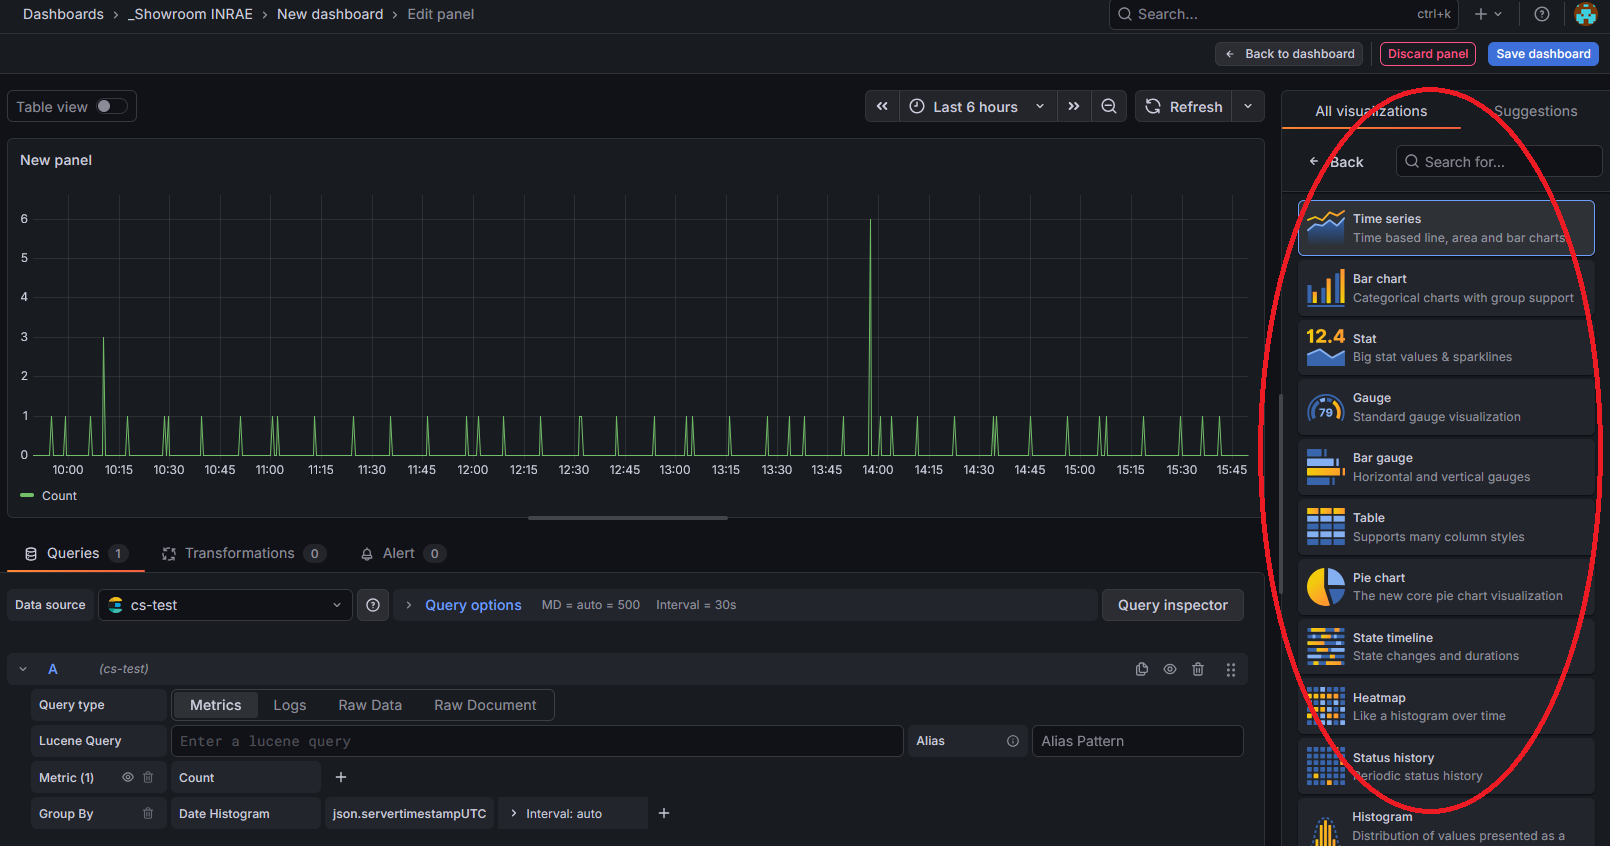1610x846 pixels.
Task: Select the Gauge visualization icon
Action: tap(1326, 407)
